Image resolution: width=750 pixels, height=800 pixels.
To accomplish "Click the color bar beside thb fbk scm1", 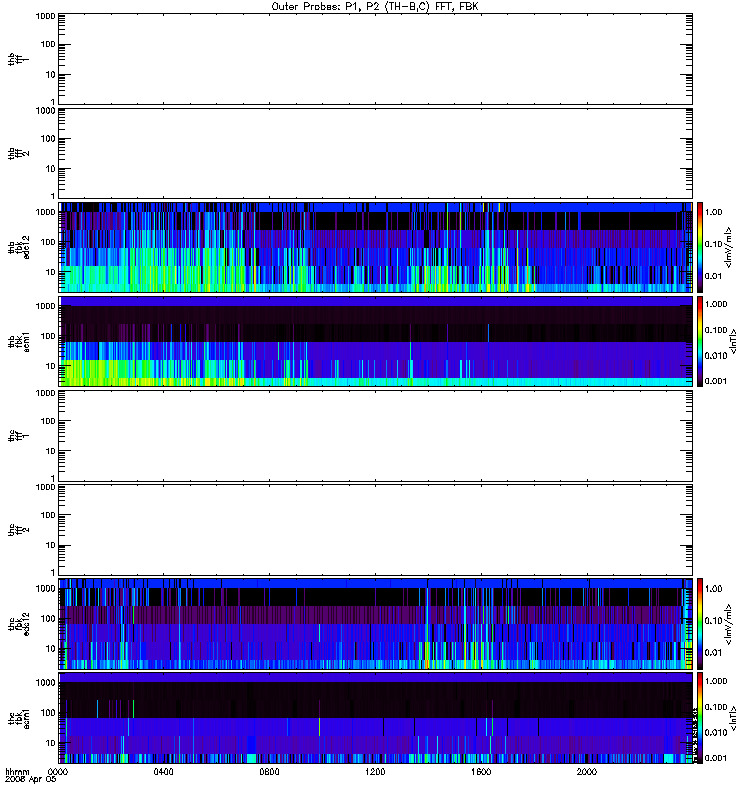I will point(700,341).
